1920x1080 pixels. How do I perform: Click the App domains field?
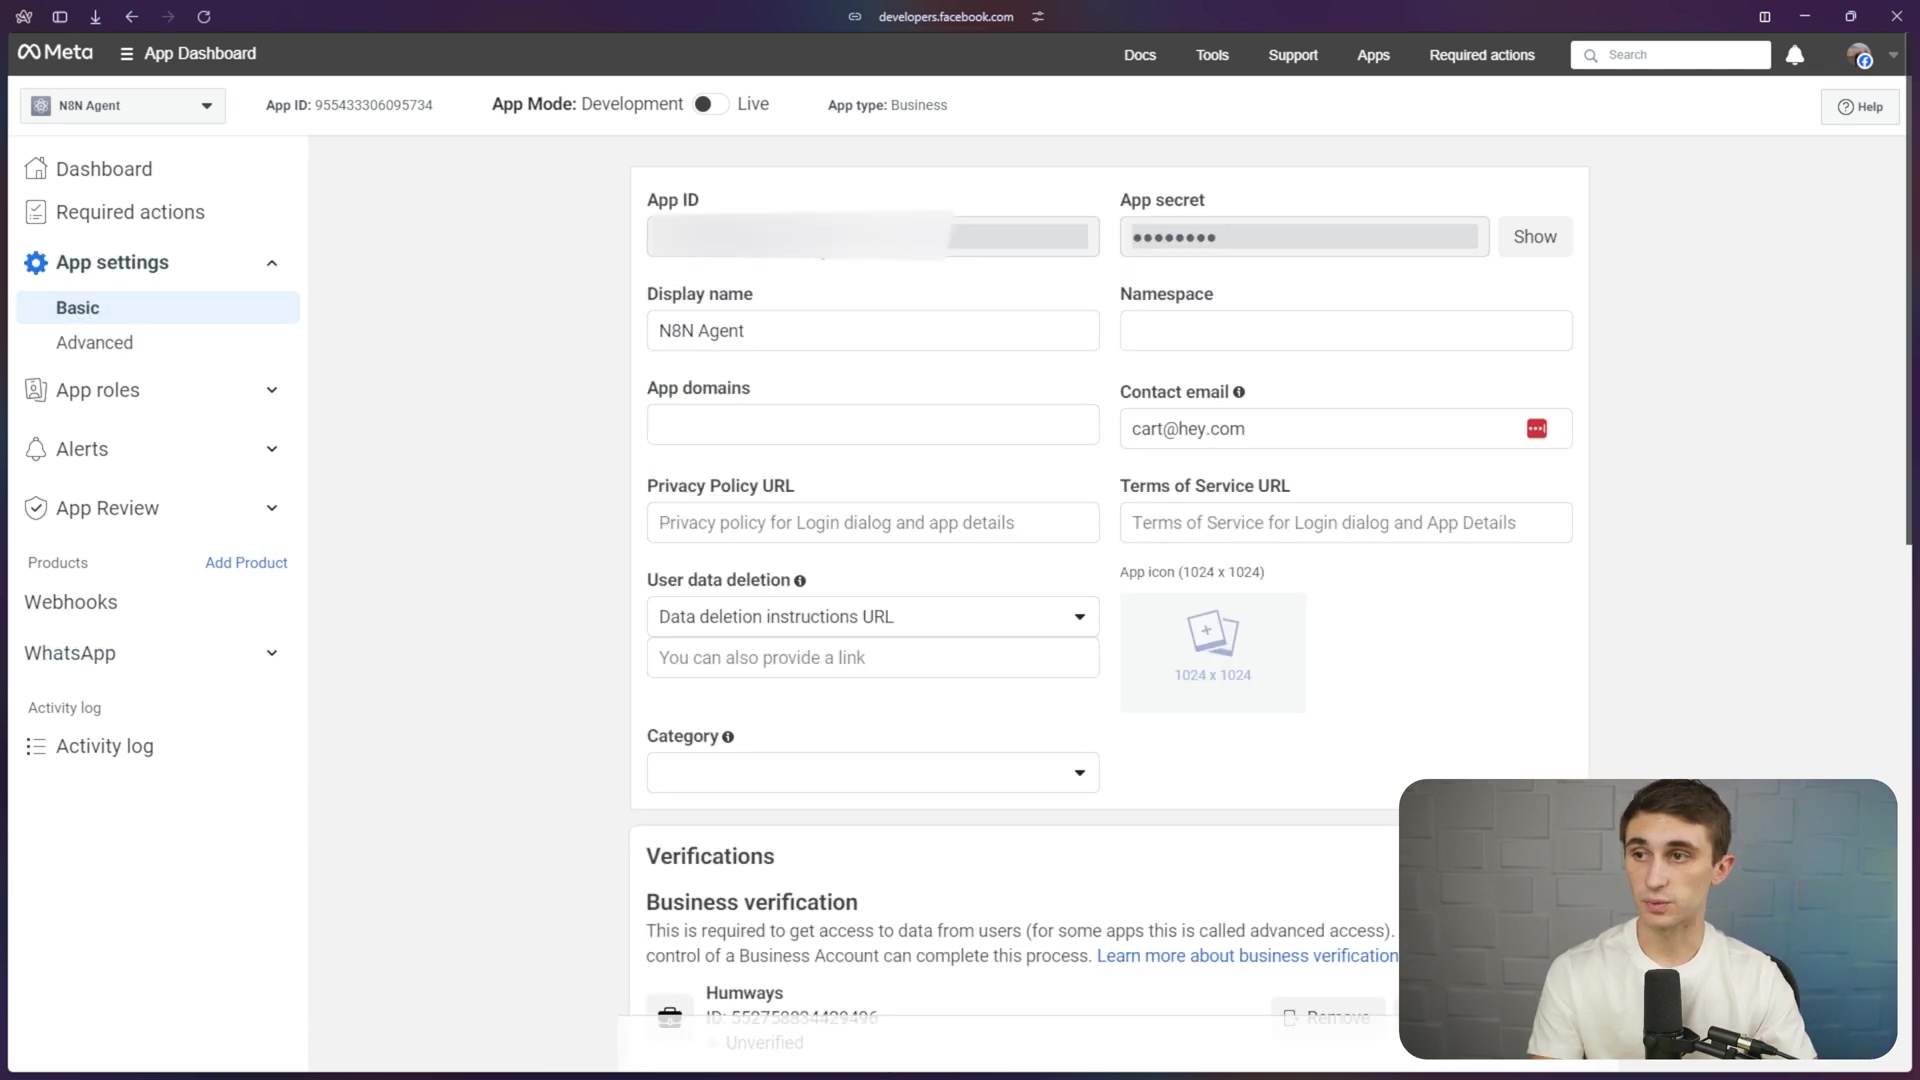point(873,425)
